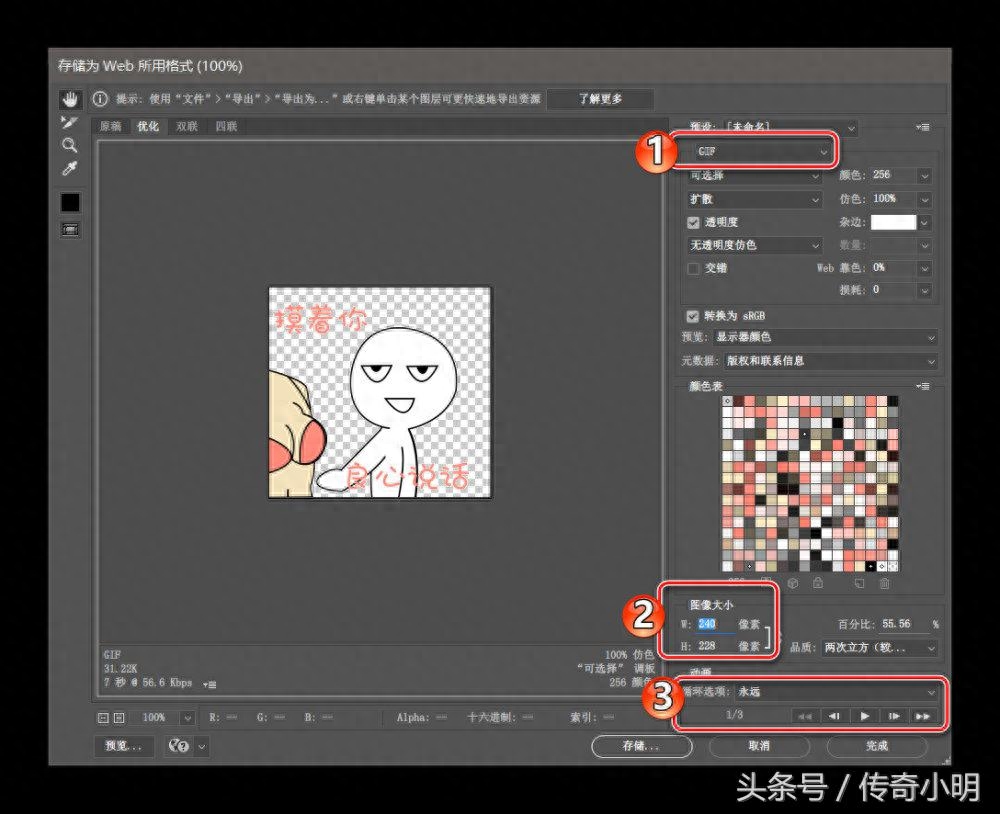
Task: Click the black eyedropper color swatch
Action: [x=70, y=202]
